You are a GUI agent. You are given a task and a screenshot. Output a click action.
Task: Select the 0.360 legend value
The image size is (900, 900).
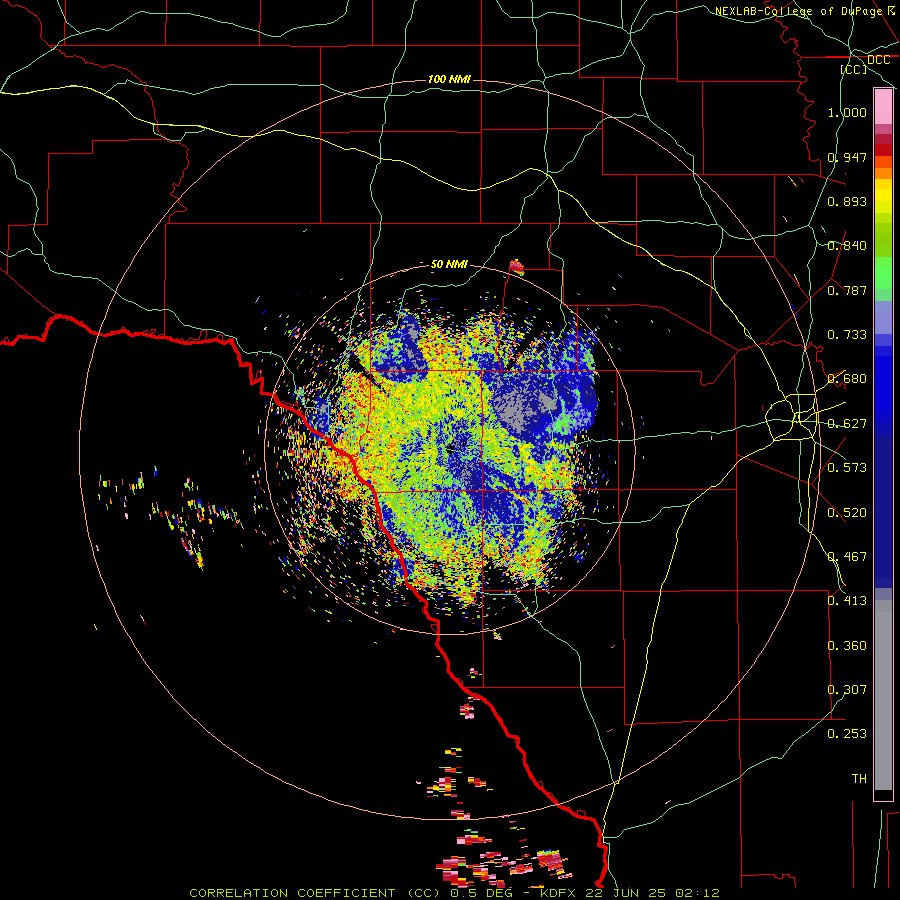pos(847,646)
